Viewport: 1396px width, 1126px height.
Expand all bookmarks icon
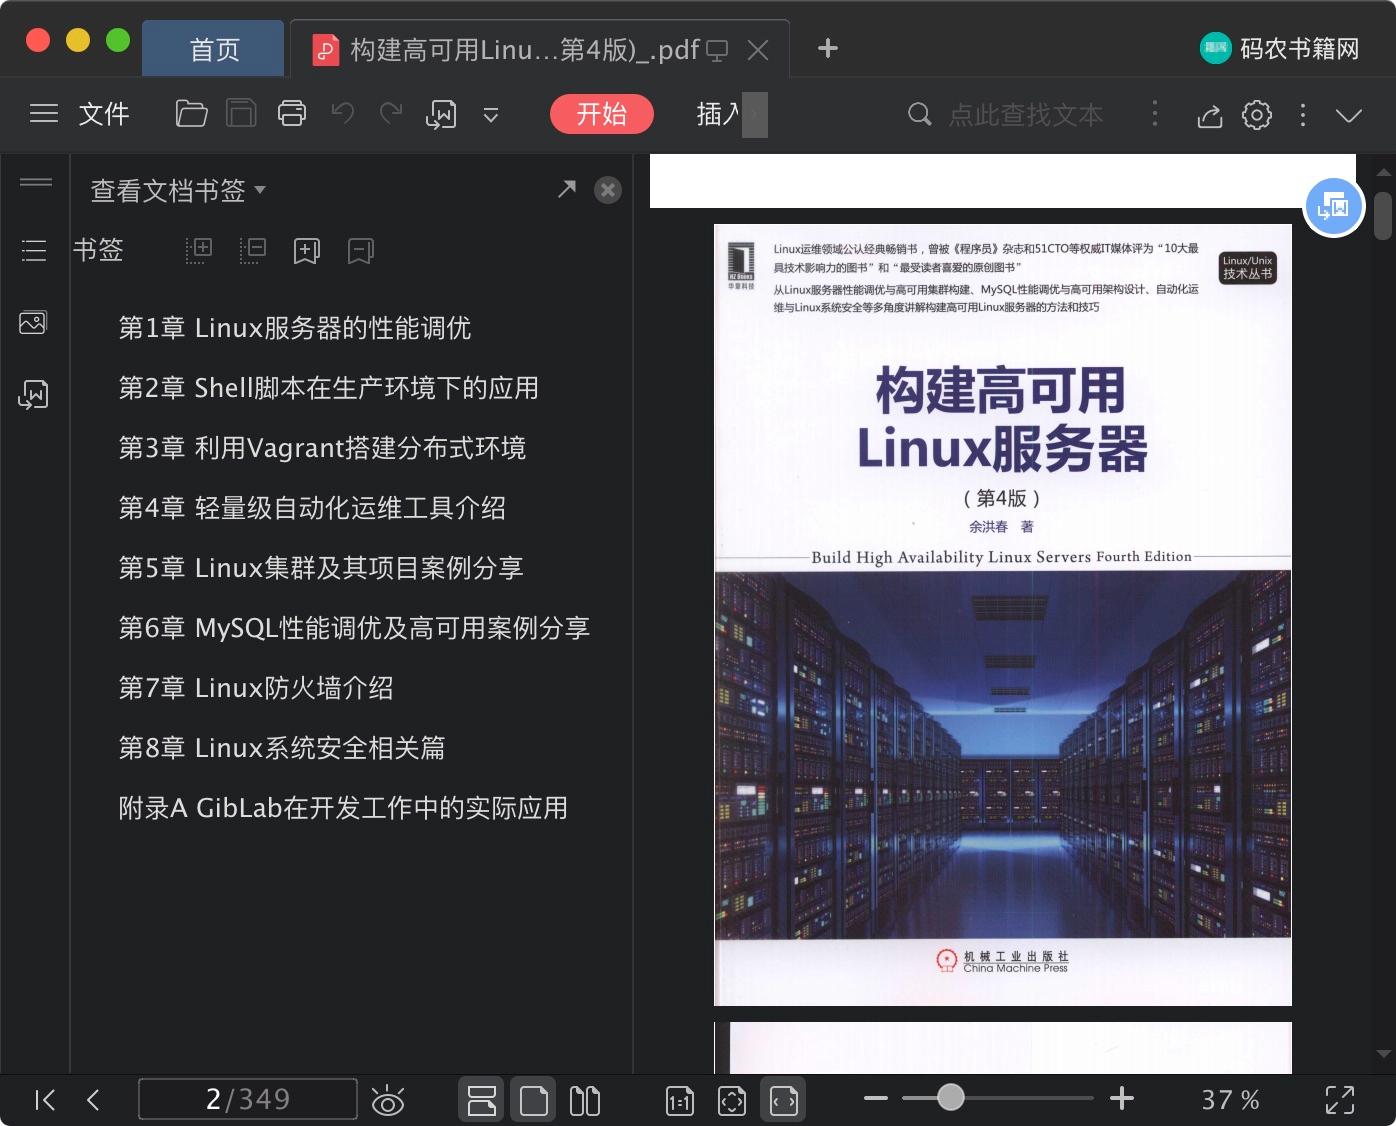(x=199, y=250)
